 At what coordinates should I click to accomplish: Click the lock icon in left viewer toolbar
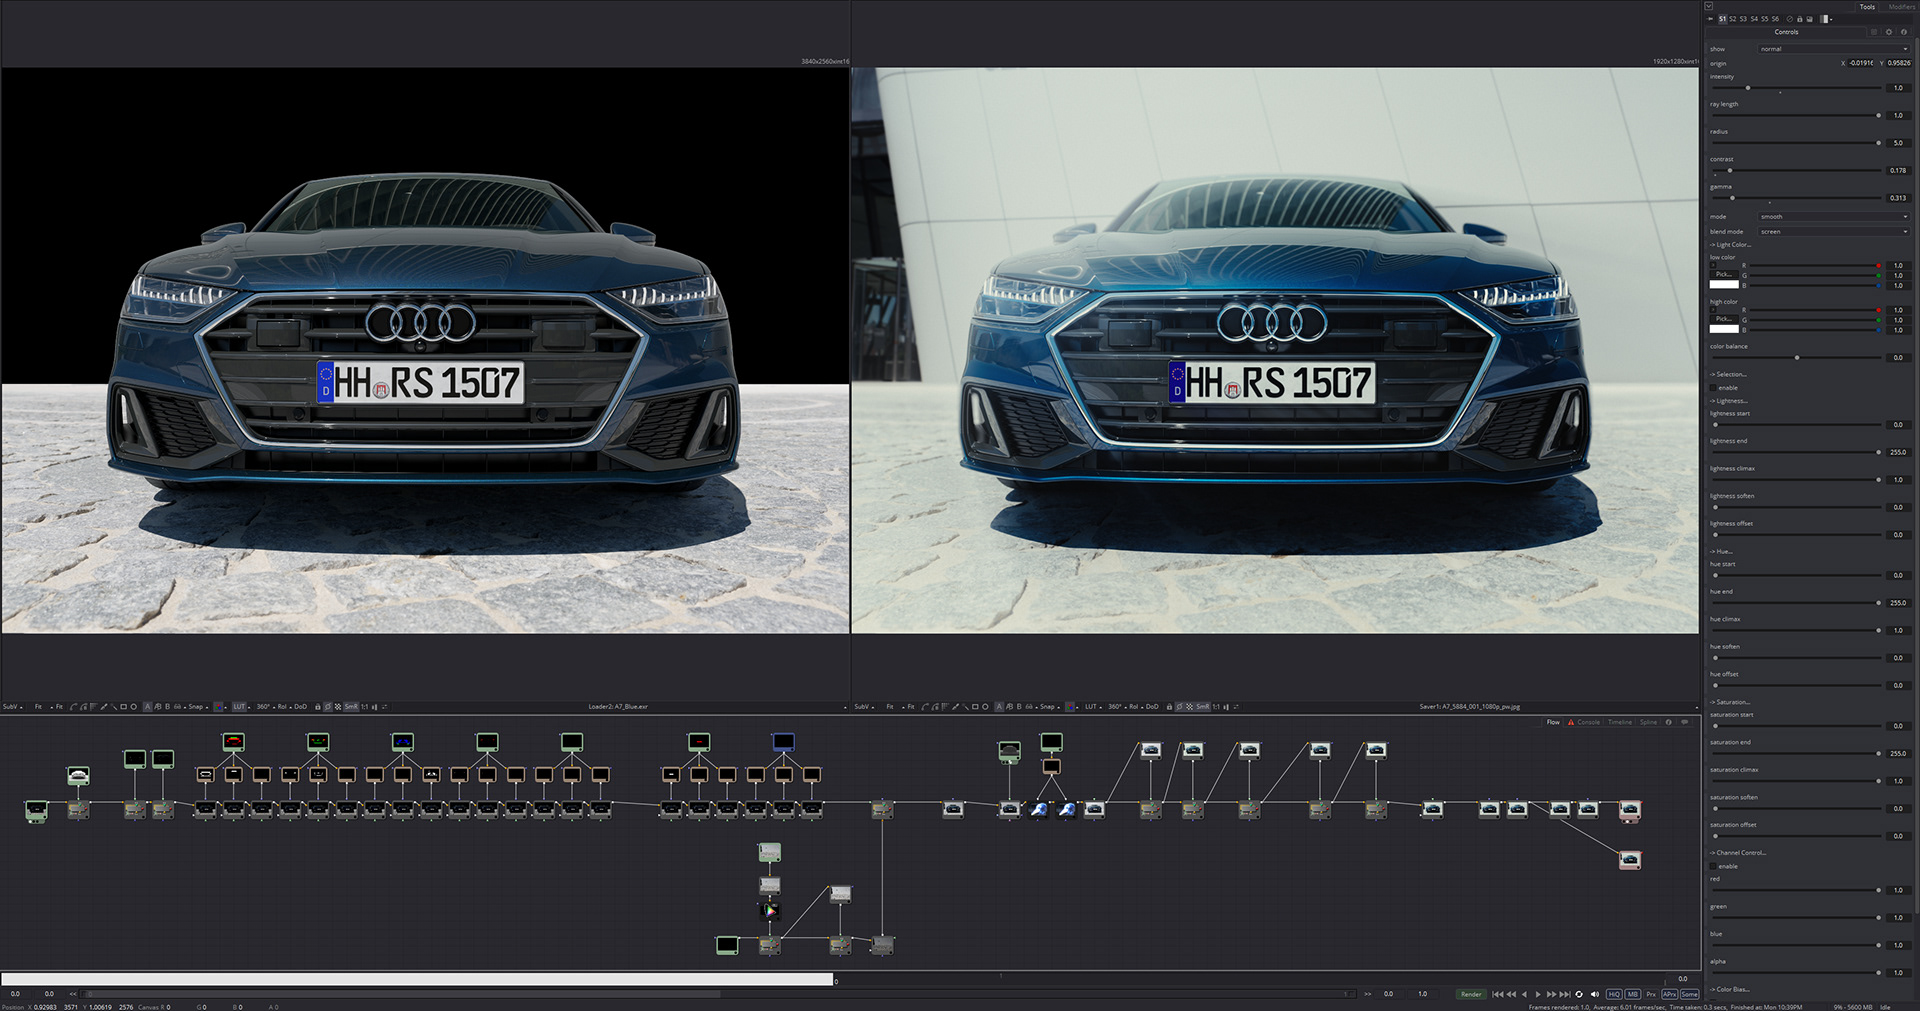point(317,707)
